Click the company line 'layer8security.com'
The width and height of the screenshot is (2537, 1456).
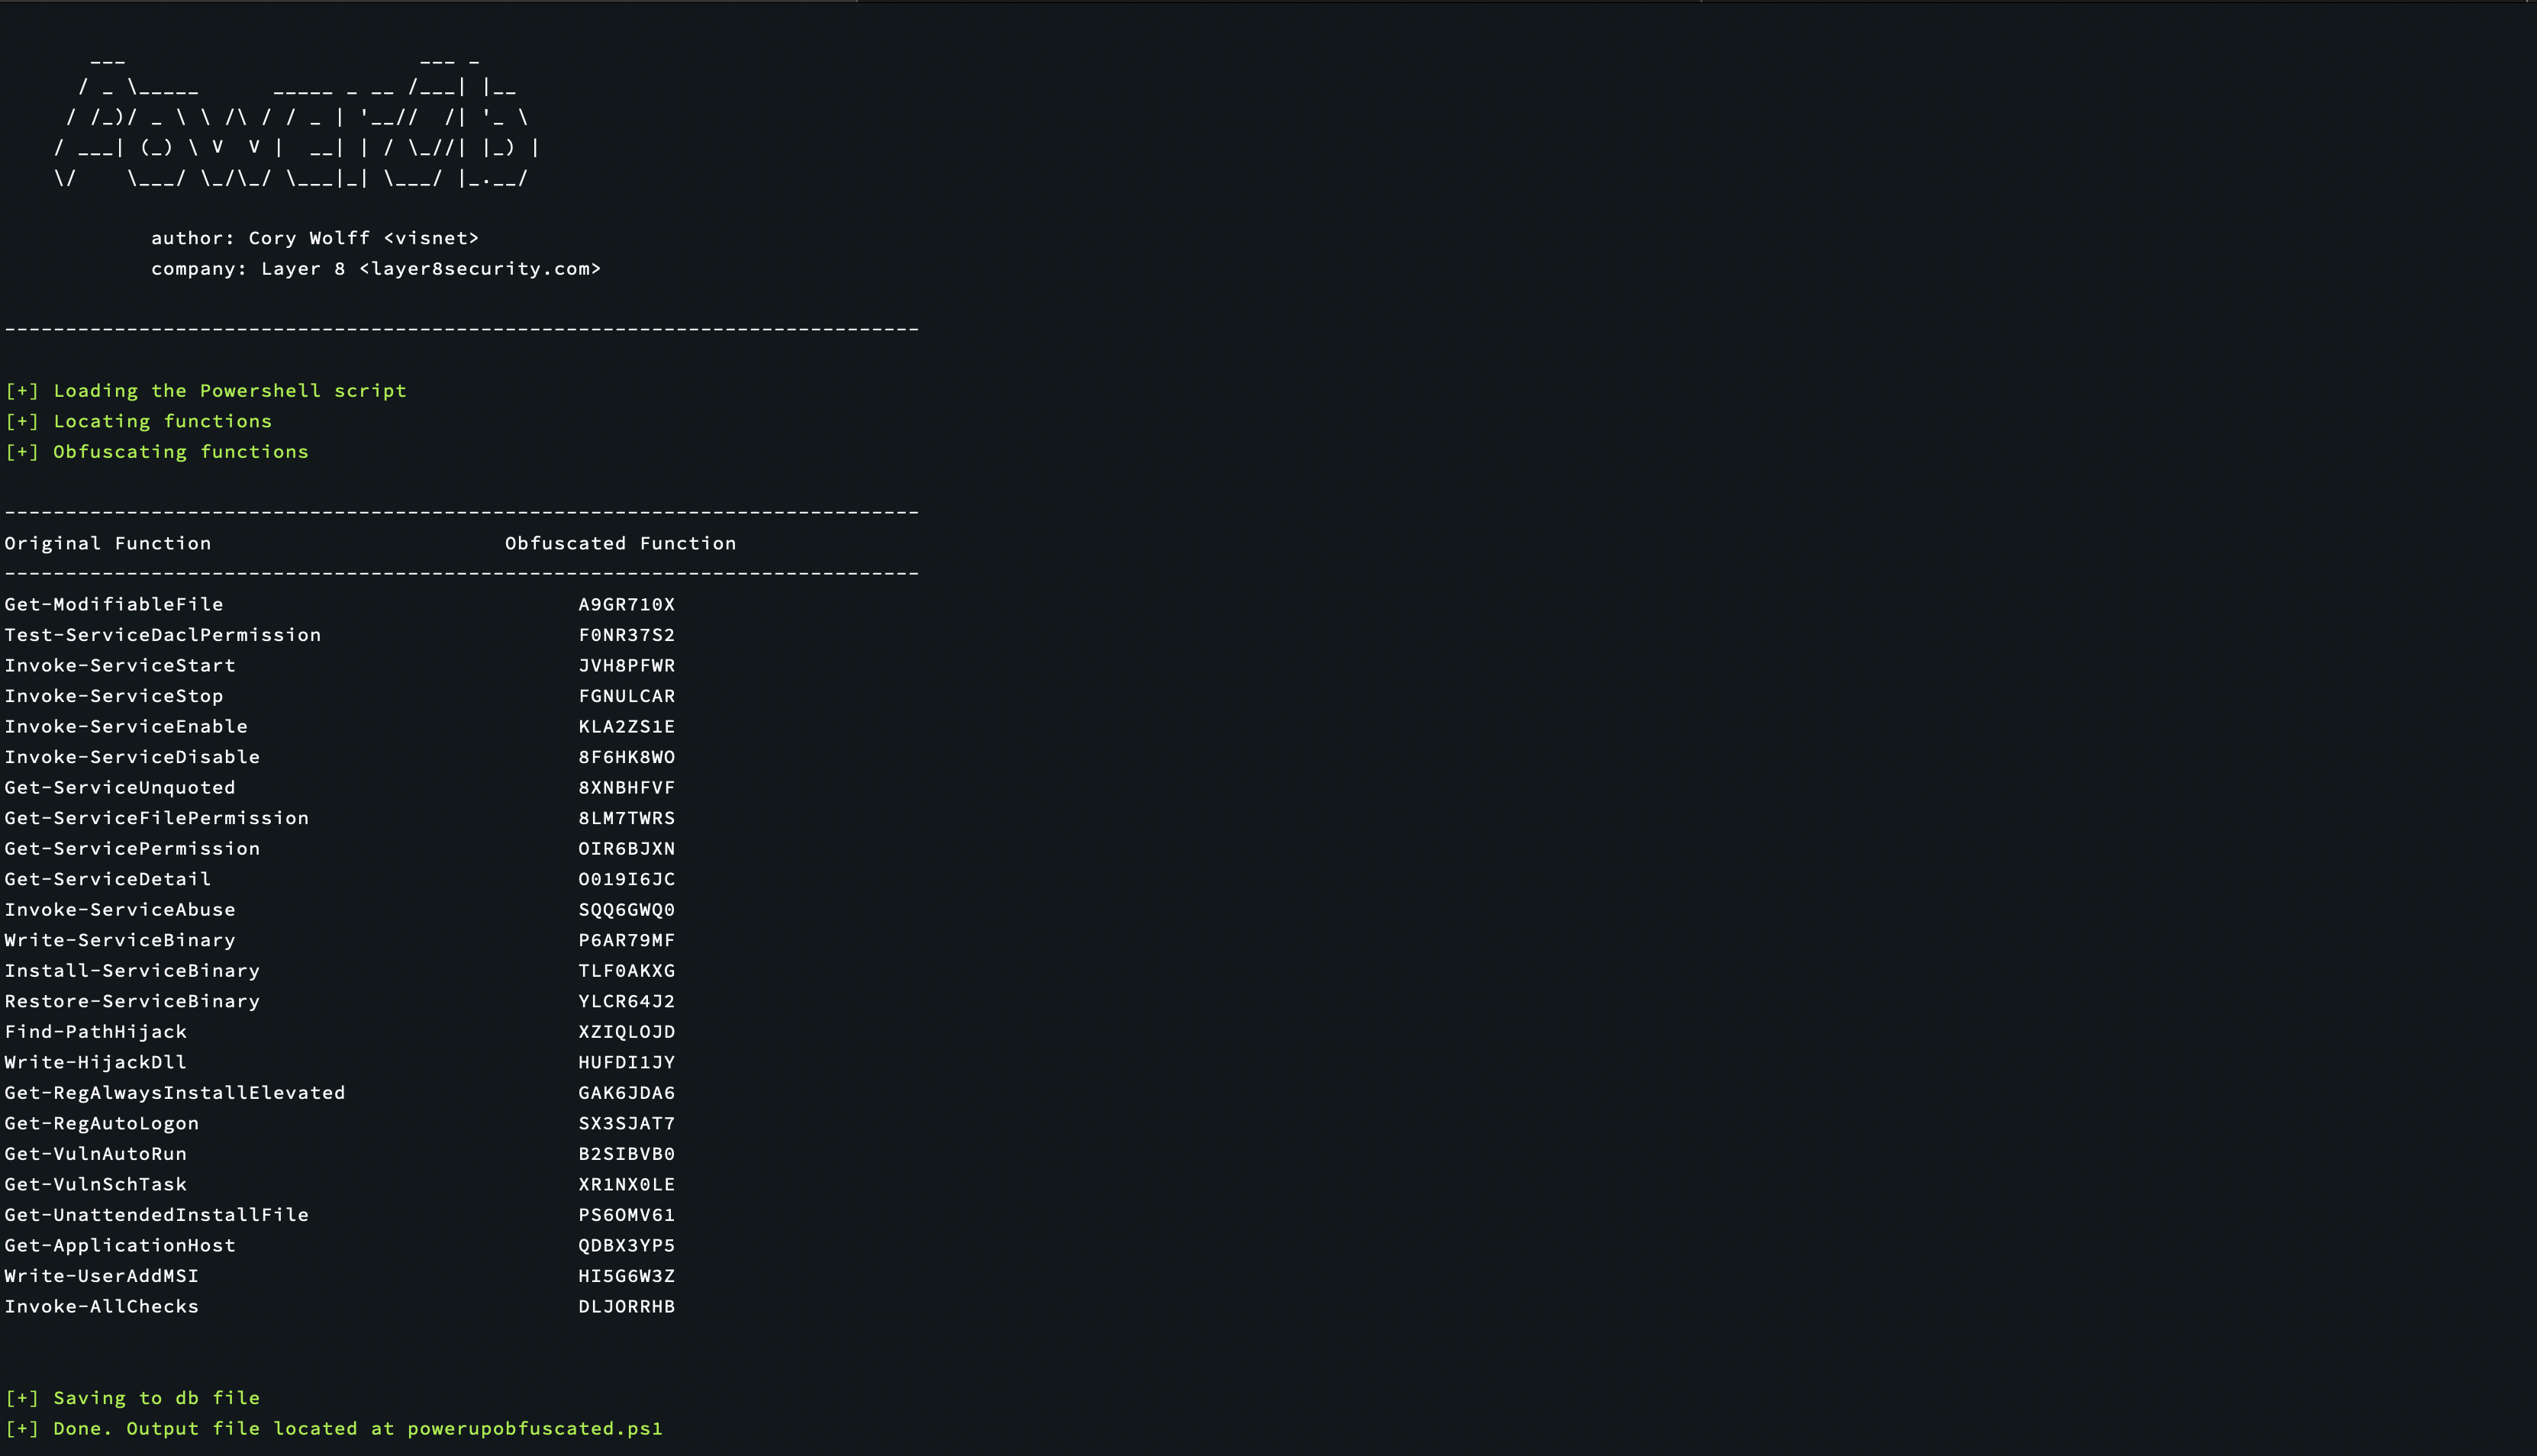(480, 269)
